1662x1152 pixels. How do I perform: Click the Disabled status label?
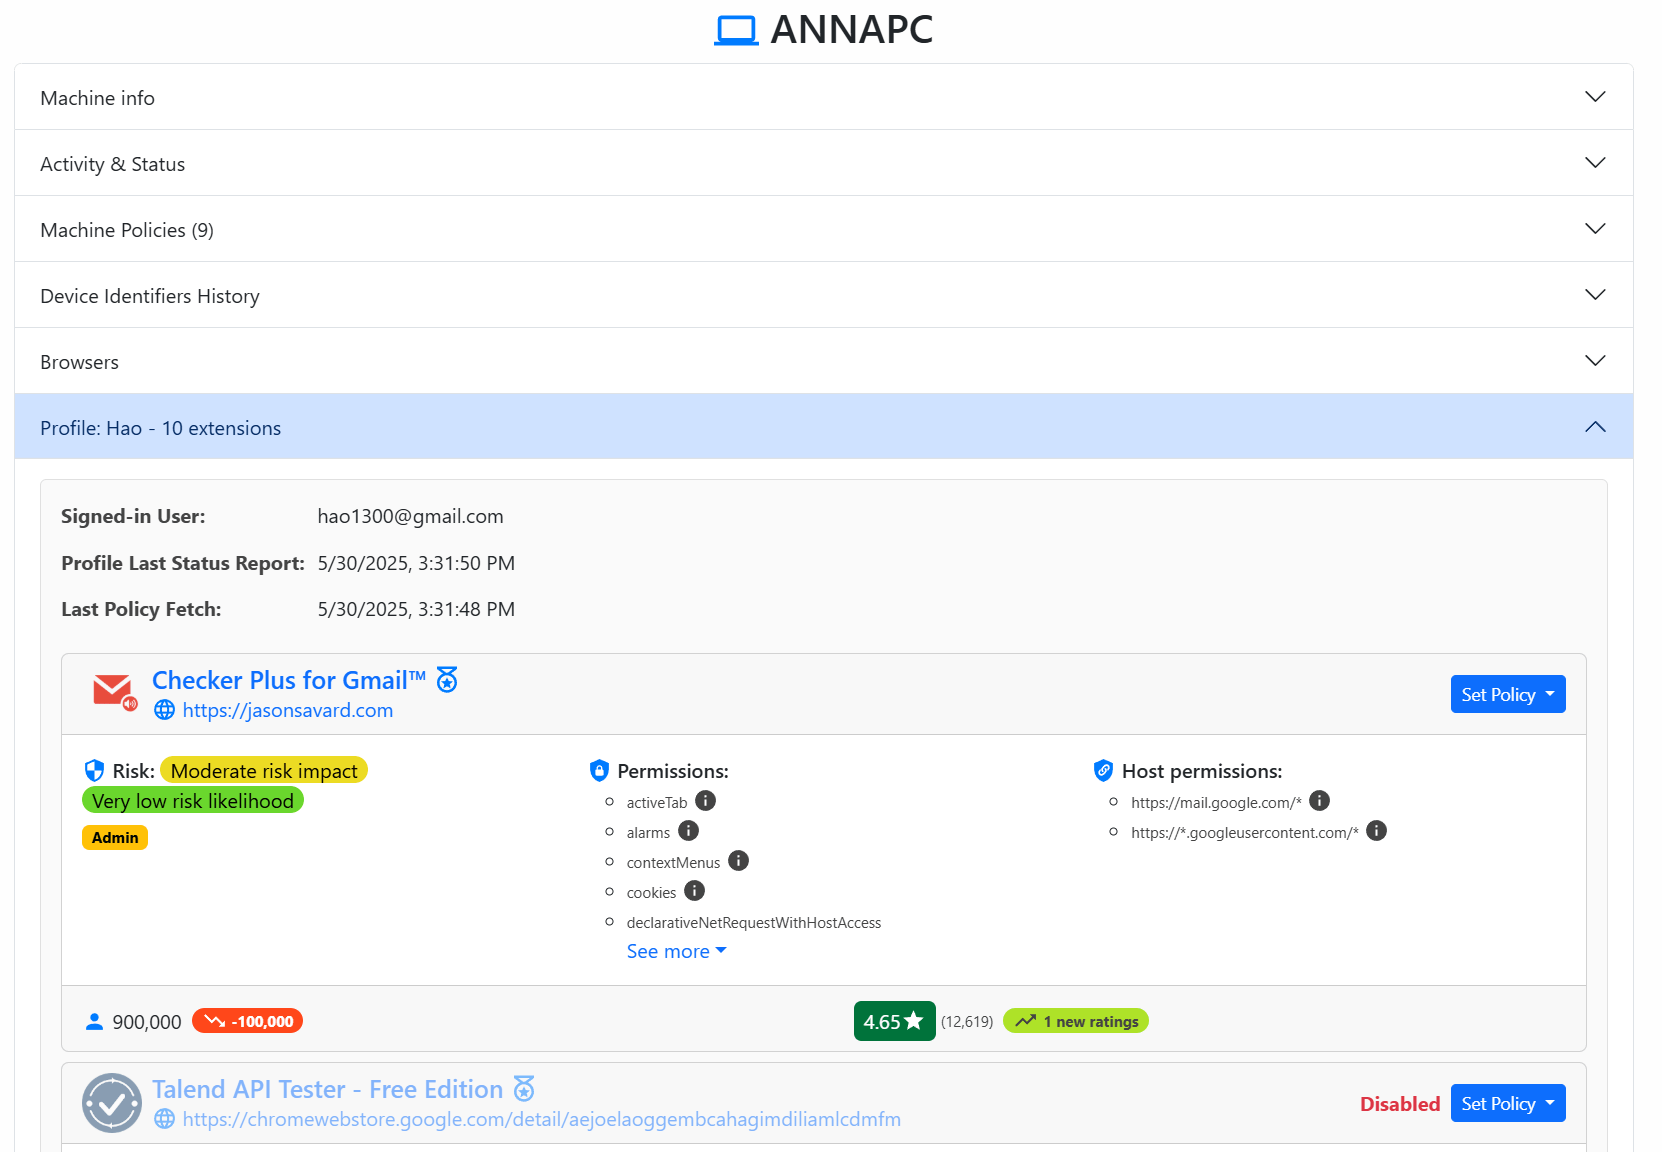(x=1400, y=1103)
